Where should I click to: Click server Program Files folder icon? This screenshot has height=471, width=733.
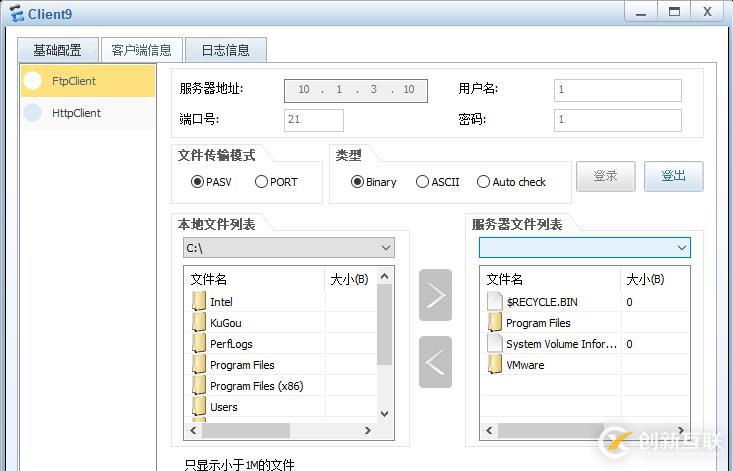click(495, 322)
